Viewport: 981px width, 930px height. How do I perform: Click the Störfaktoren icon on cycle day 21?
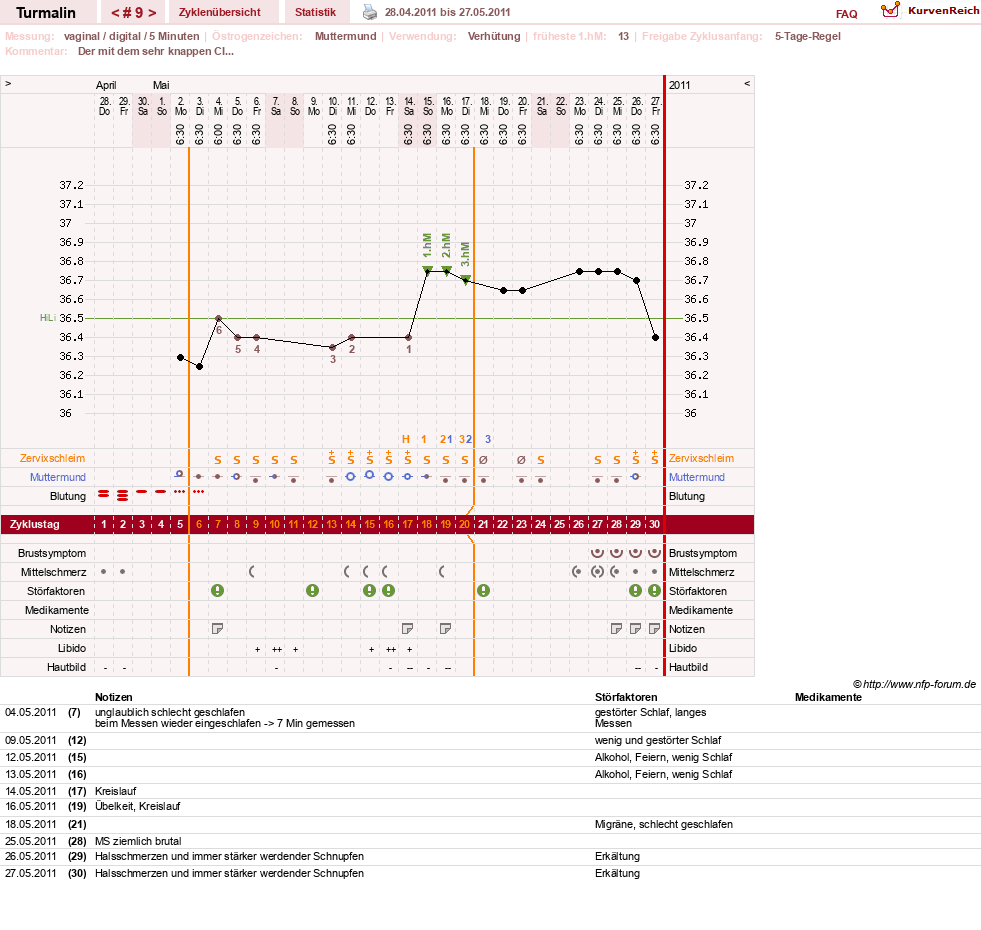(483, 590)
